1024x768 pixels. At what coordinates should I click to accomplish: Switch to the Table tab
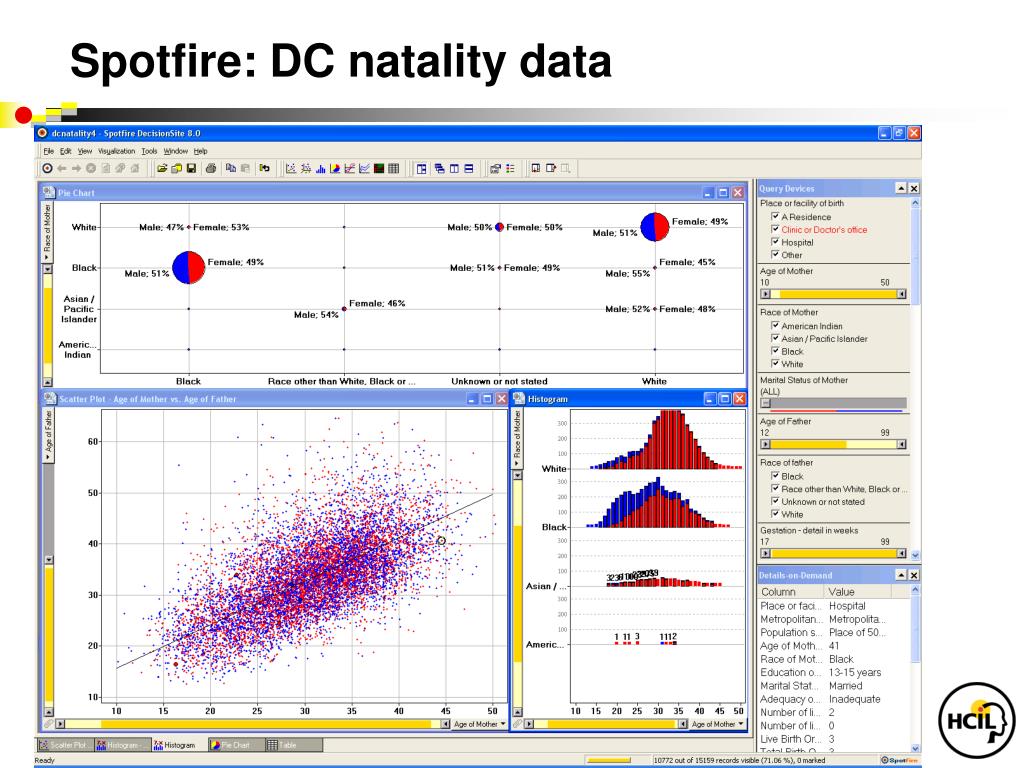click(x=293, y=745)
